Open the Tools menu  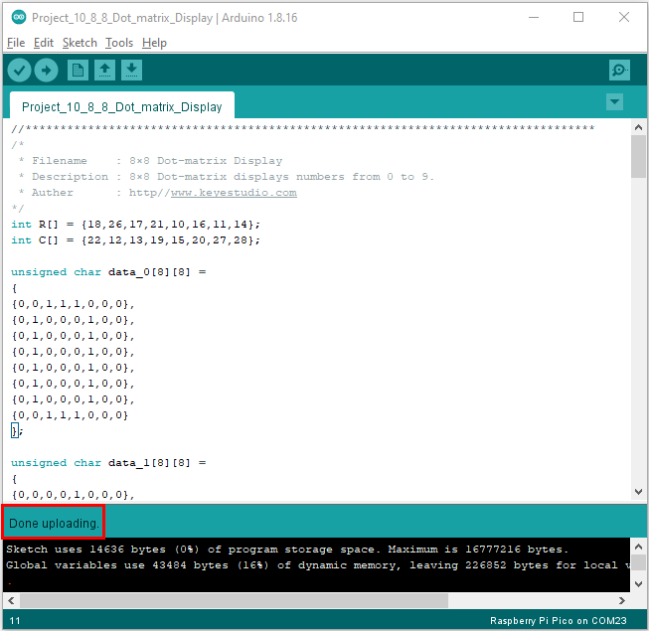[119, 43]
